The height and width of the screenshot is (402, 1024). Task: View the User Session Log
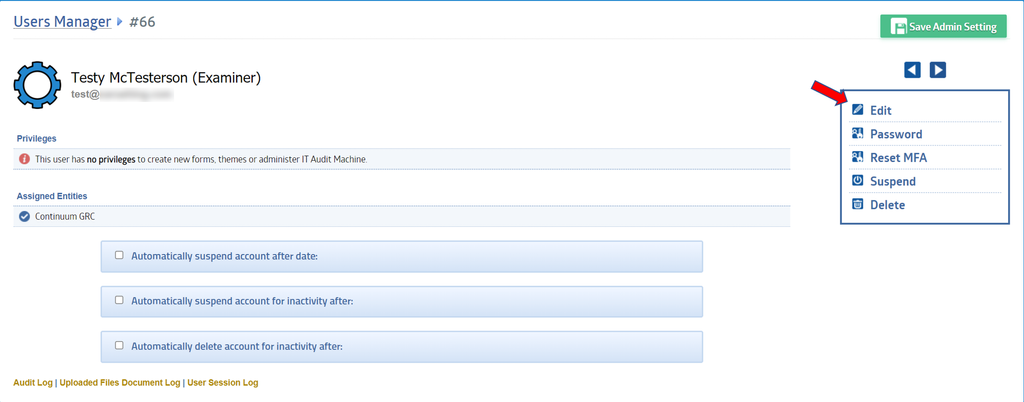click(x=223, y=382)
